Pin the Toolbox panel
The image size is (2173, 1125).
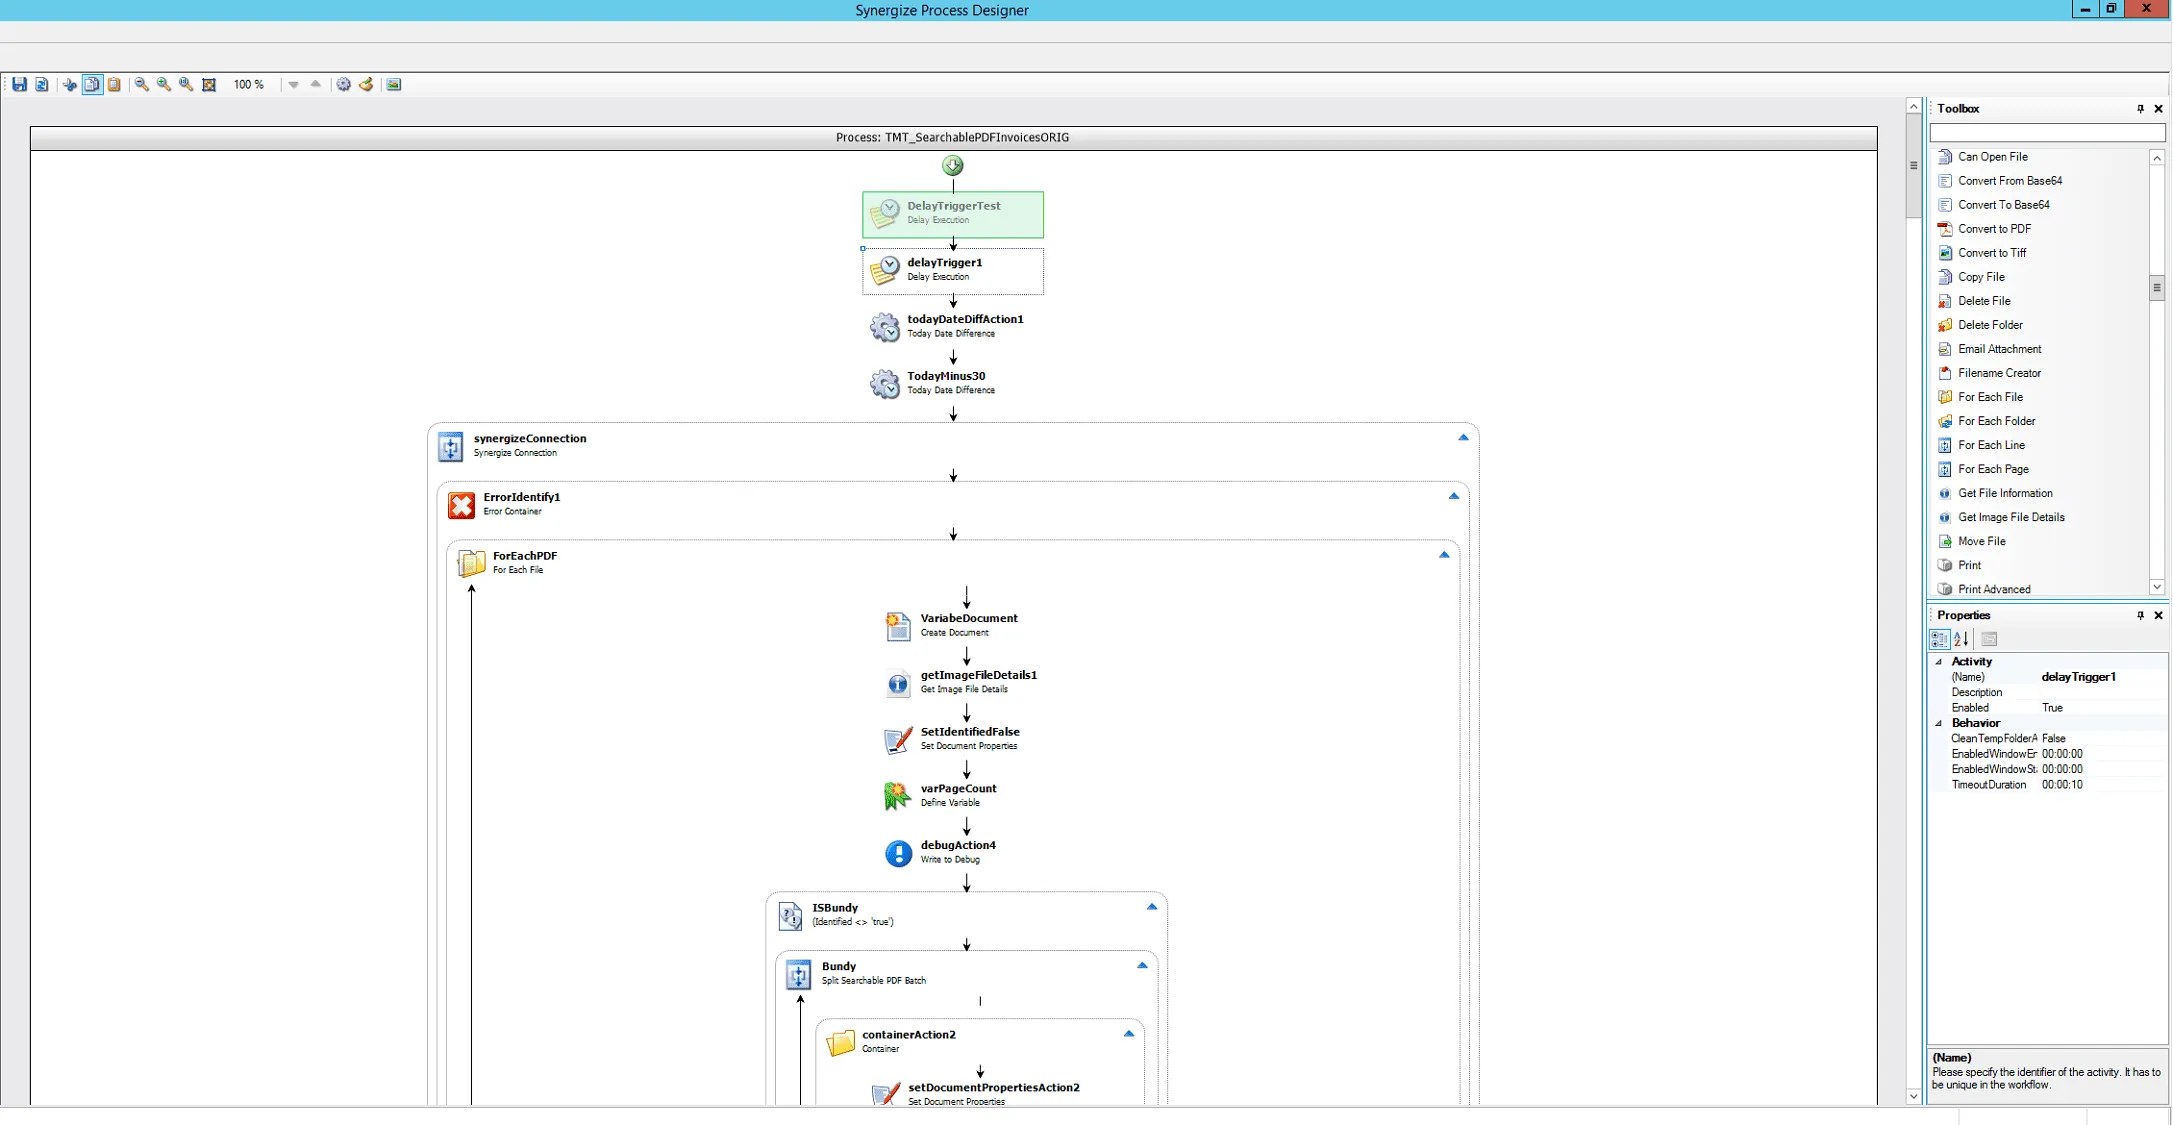[x=2140, y=109]
